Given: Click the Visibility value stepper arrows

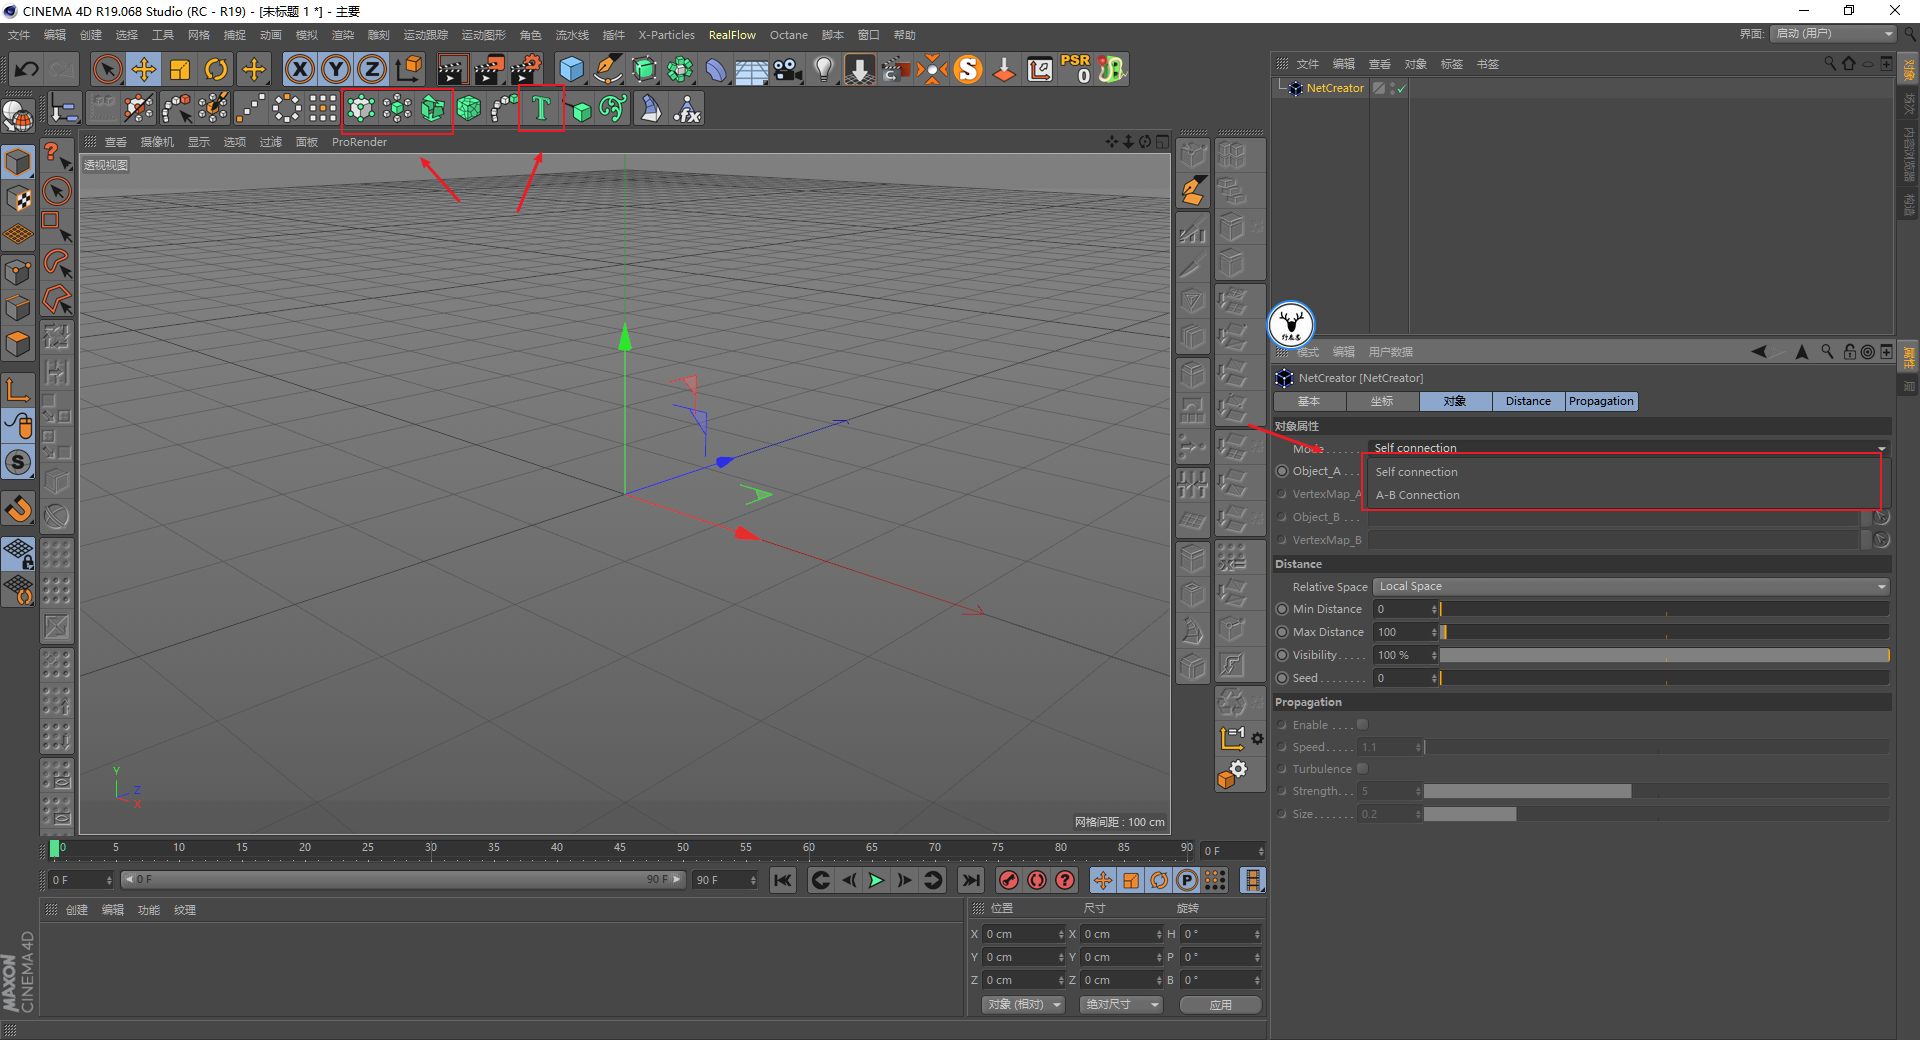Looking at the screenshot, I should [1434, 655].
